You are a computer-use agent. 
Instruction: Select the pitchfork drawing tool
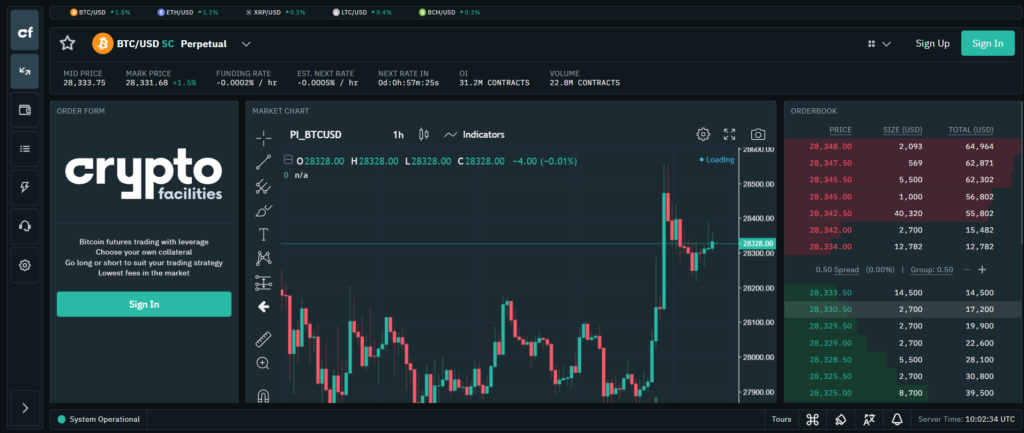pos(263,187)
